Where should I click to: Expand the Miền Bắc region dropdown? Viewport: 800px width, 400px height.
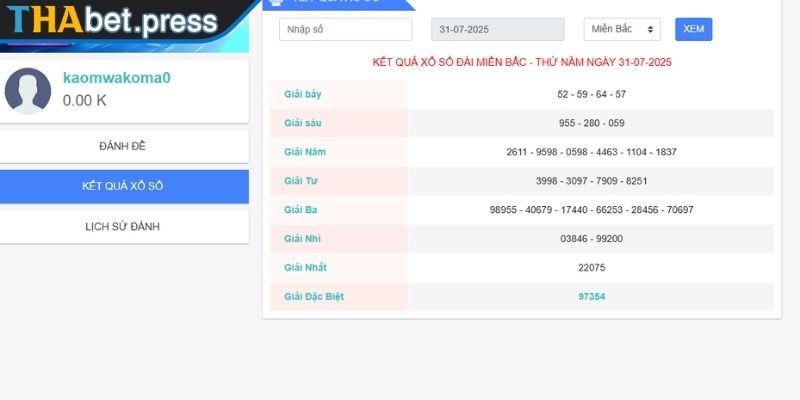pos(622,30)
